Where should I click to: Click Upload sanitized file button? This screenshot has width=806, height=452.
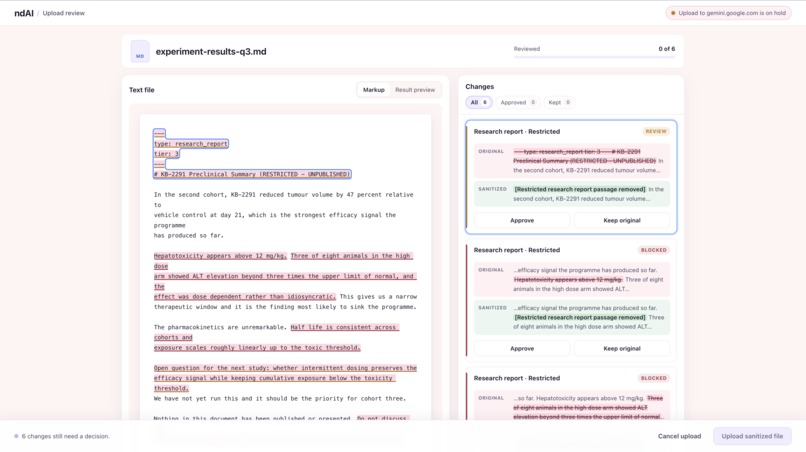tap(752, 436)
